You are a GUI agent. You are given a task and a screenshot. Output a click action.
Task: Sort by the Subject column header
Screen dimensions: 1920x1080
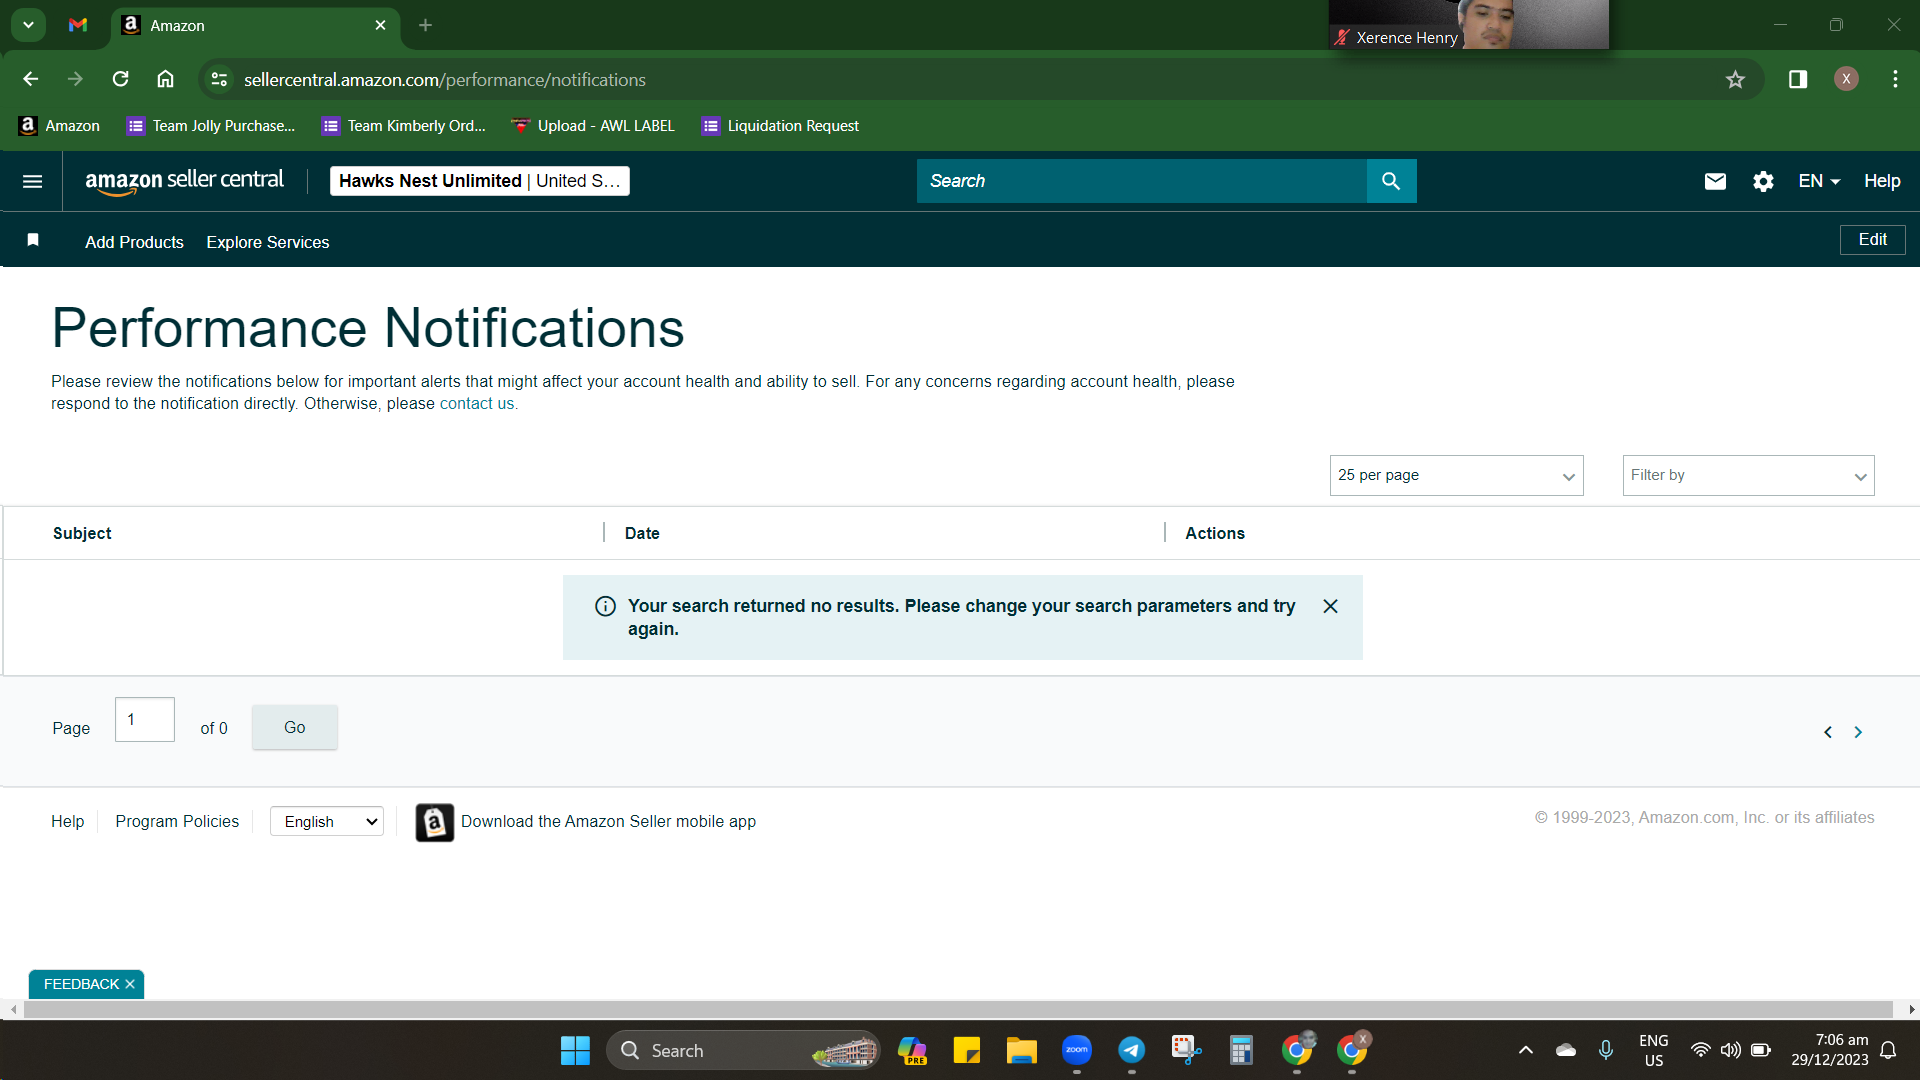82,534
